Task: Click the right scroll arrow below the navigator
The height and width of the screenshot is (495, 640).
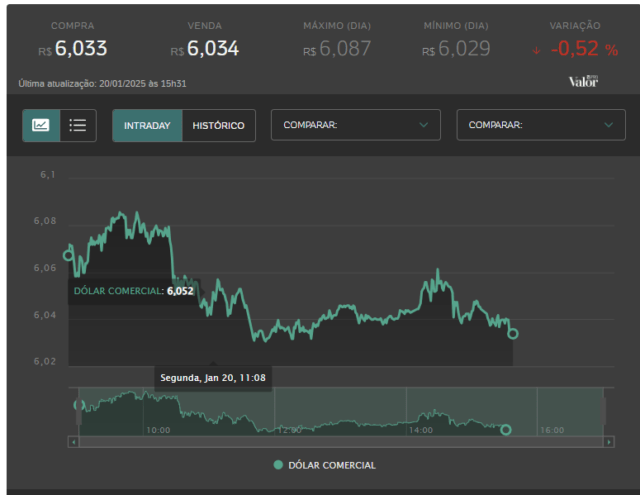Action: 609,442
